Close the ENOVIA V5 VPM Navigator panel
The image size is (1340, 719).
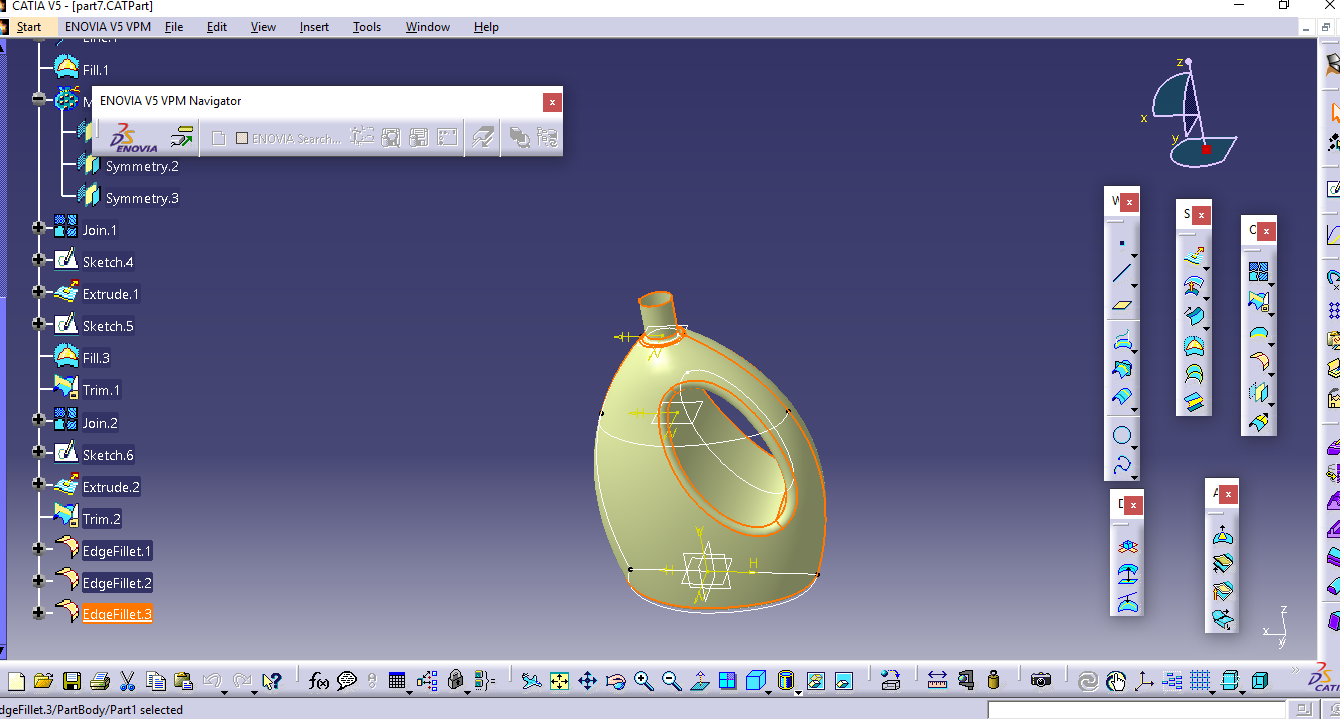pyautogui.click(x=552, y=102)
